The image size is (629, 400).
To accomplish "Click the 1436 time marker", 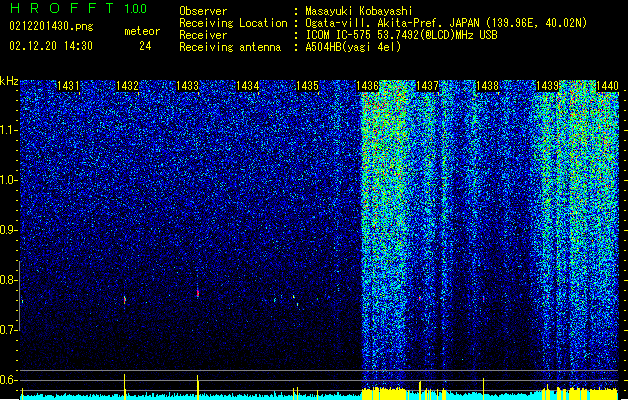I will click(x=367, y=85).
